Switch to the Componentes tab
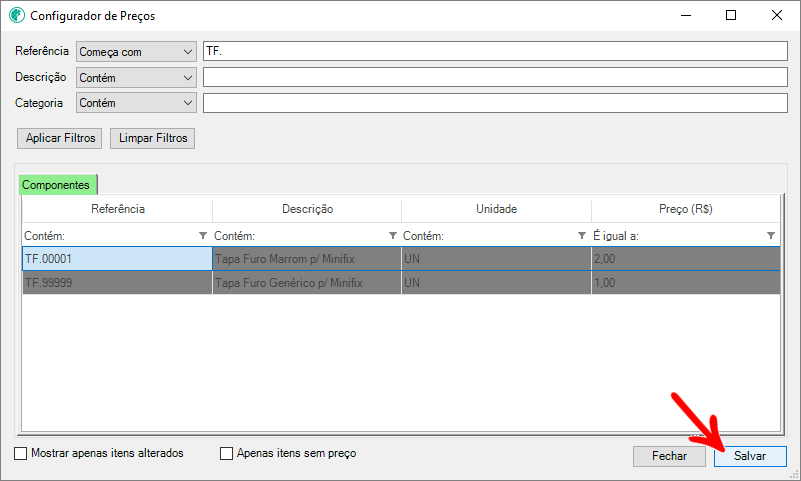 click(x=57, y=184)
